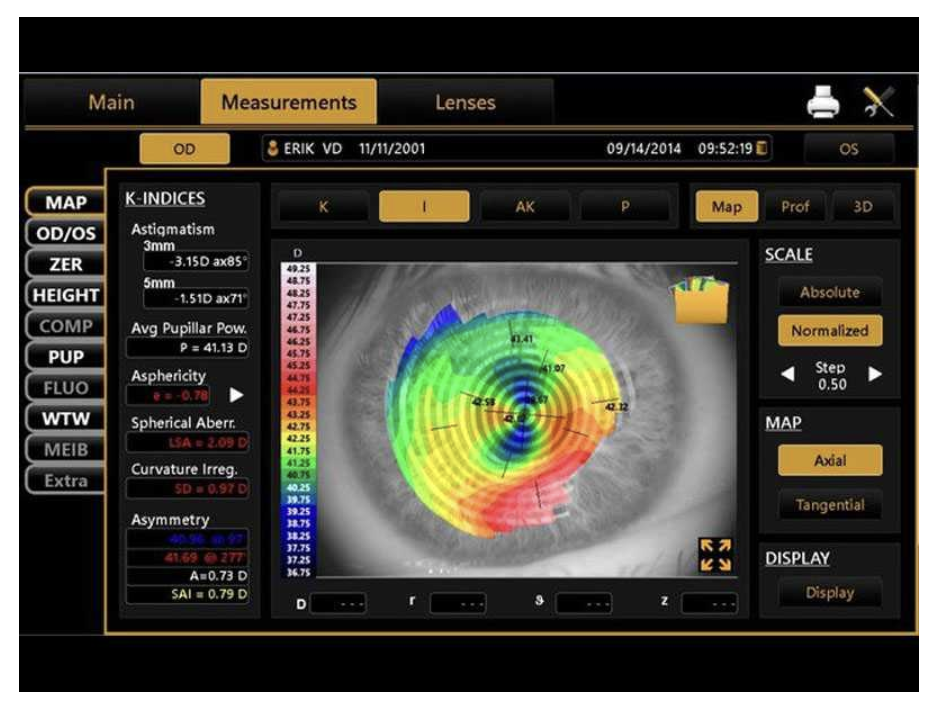
Task: Expand Asphericity with the white arrow
Action: 237,395
